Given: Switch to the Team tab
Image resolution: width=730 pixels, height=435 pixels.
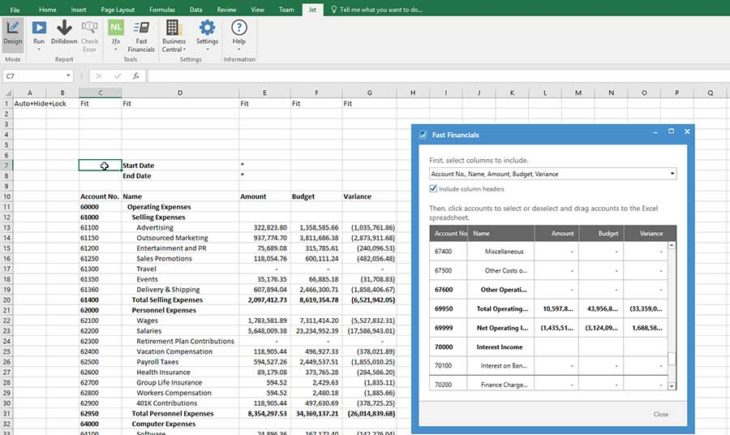Looking at the screenshot, I should tap(286, 9).
